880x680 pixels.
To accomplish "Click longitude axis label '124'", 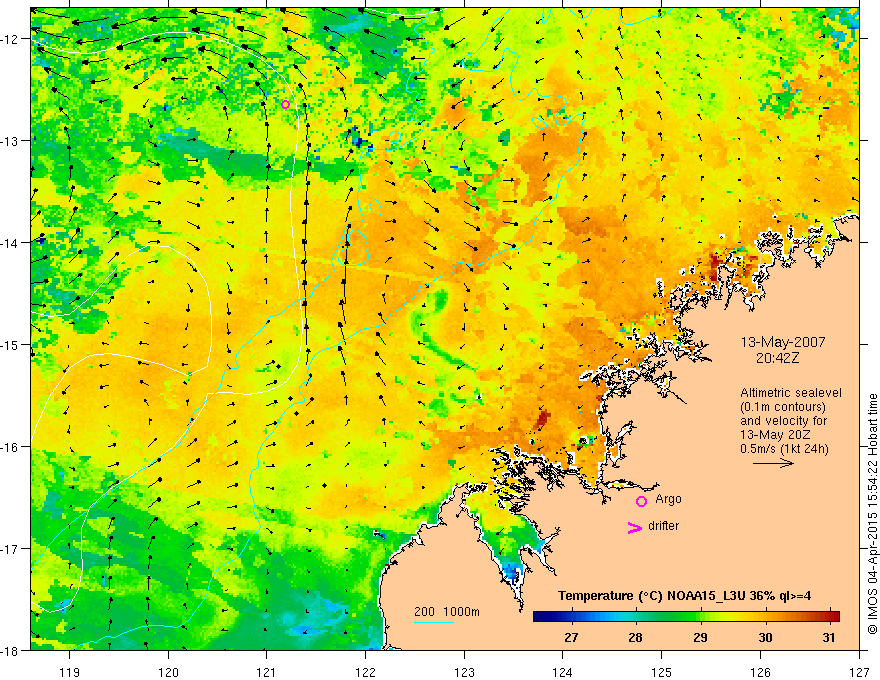I will [x=563, y=672].
